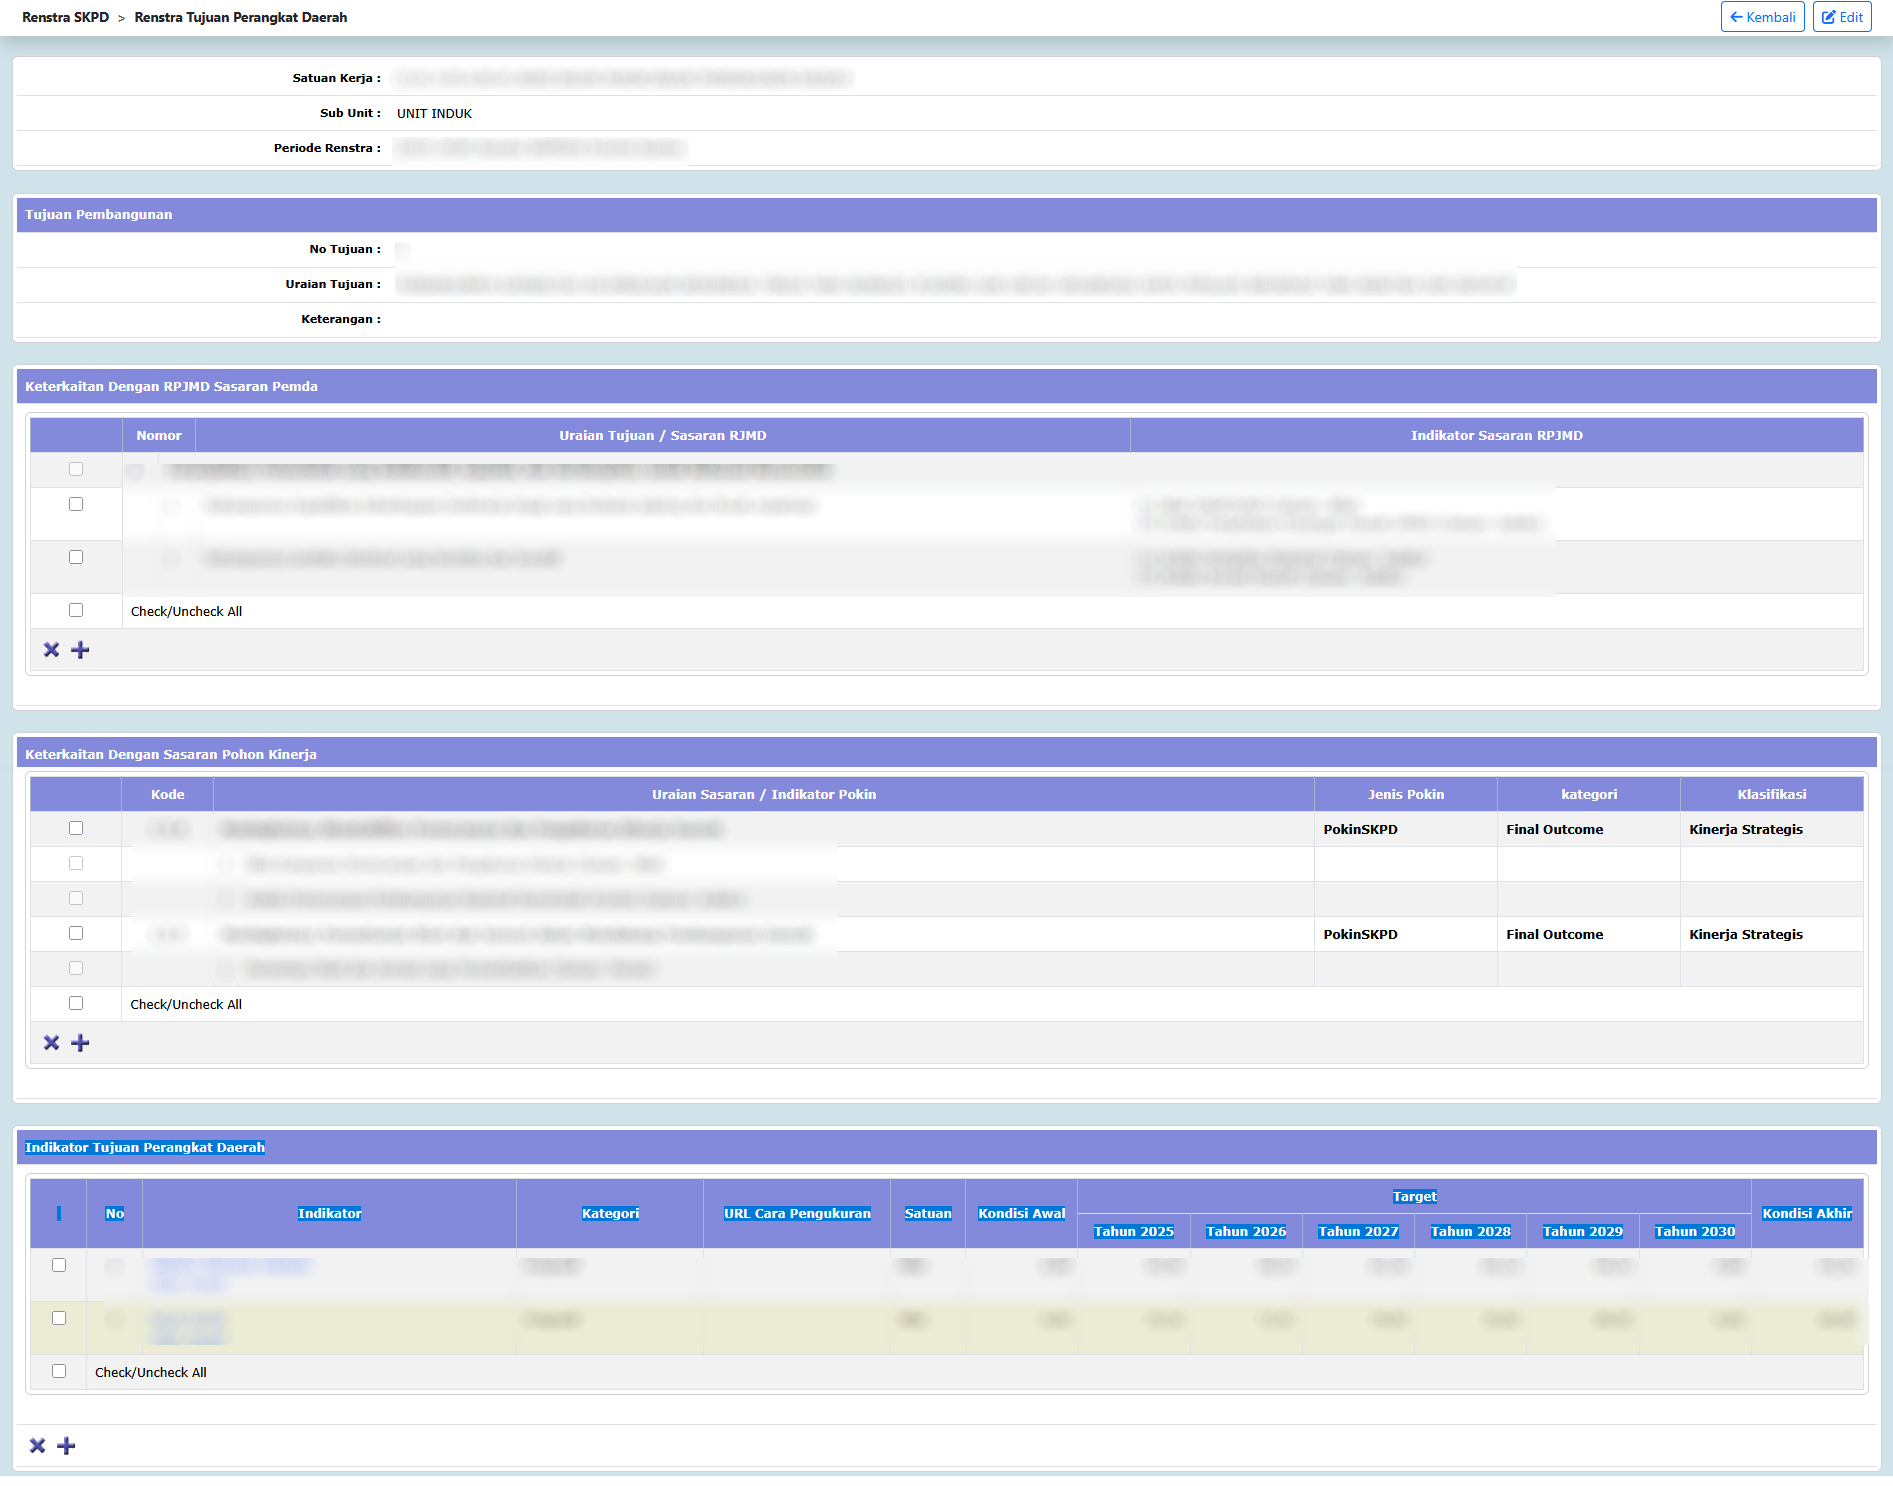Click the delete X icon under Indikator Tujuan table
Screen dimensions: 1893x1486
[x=38, y=1446]
